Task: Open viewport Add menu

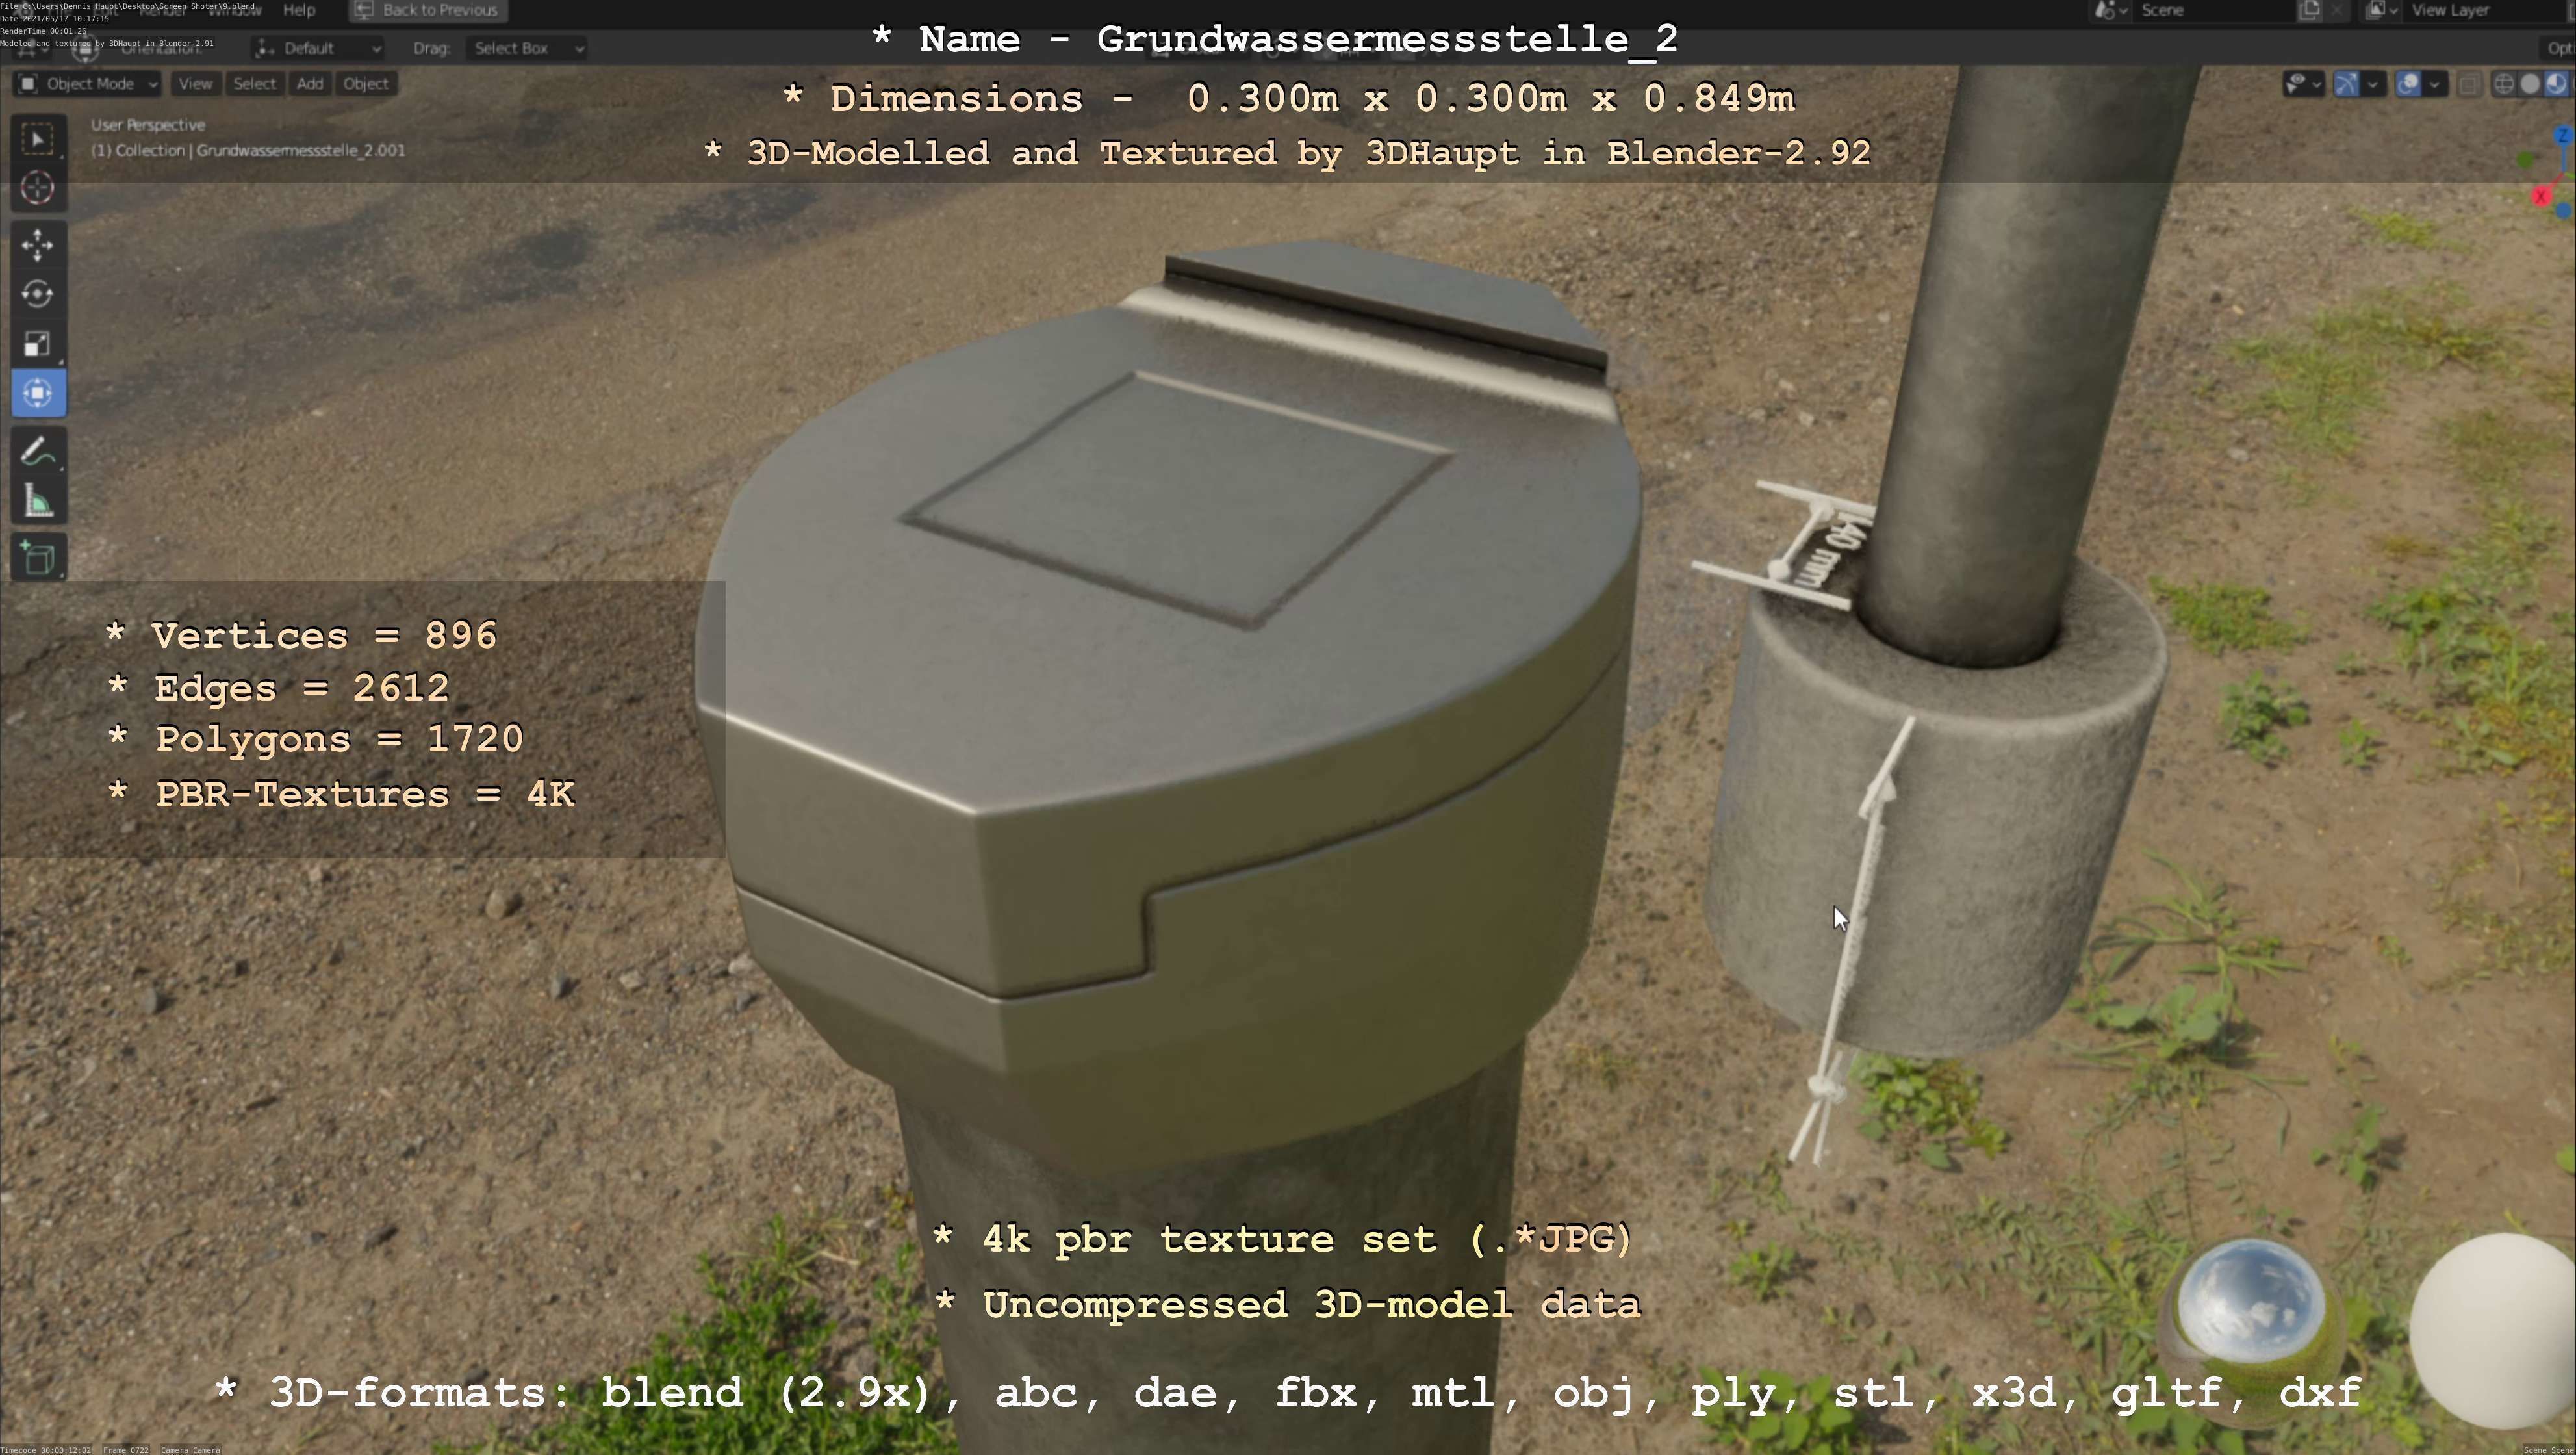Action: [310, 84]
